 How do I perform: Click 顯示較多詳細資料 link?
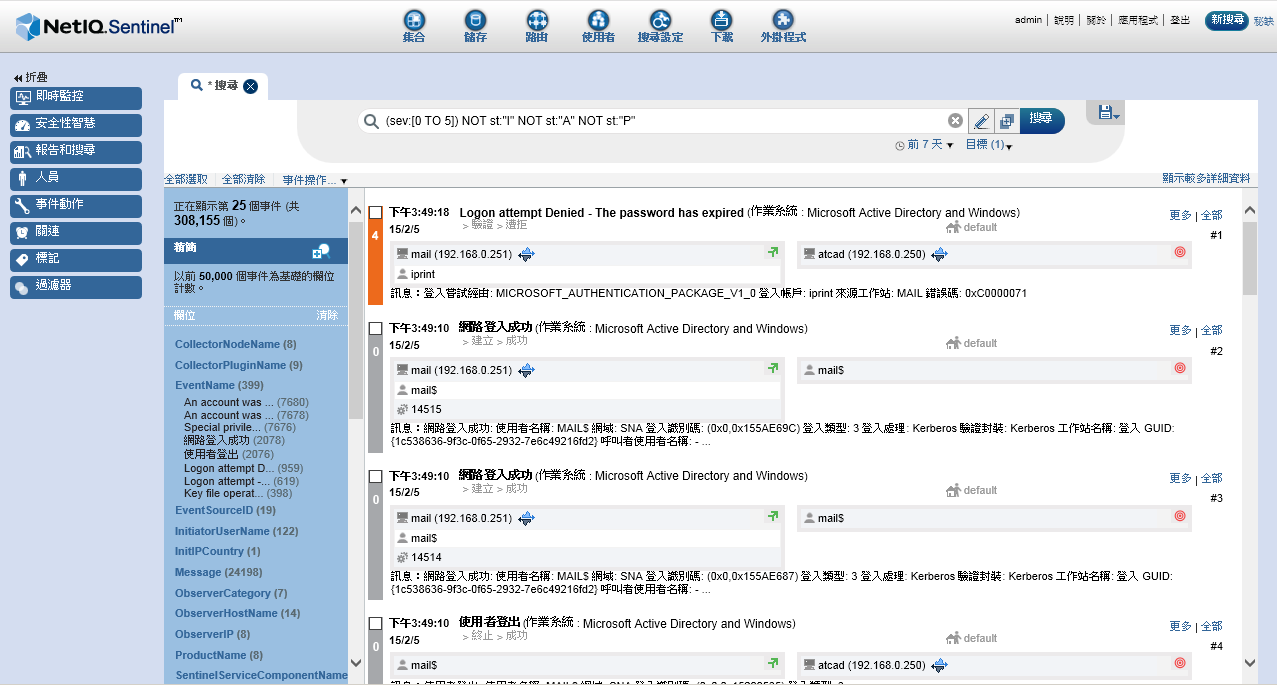pyautogui.click(x=1206, y=178)
